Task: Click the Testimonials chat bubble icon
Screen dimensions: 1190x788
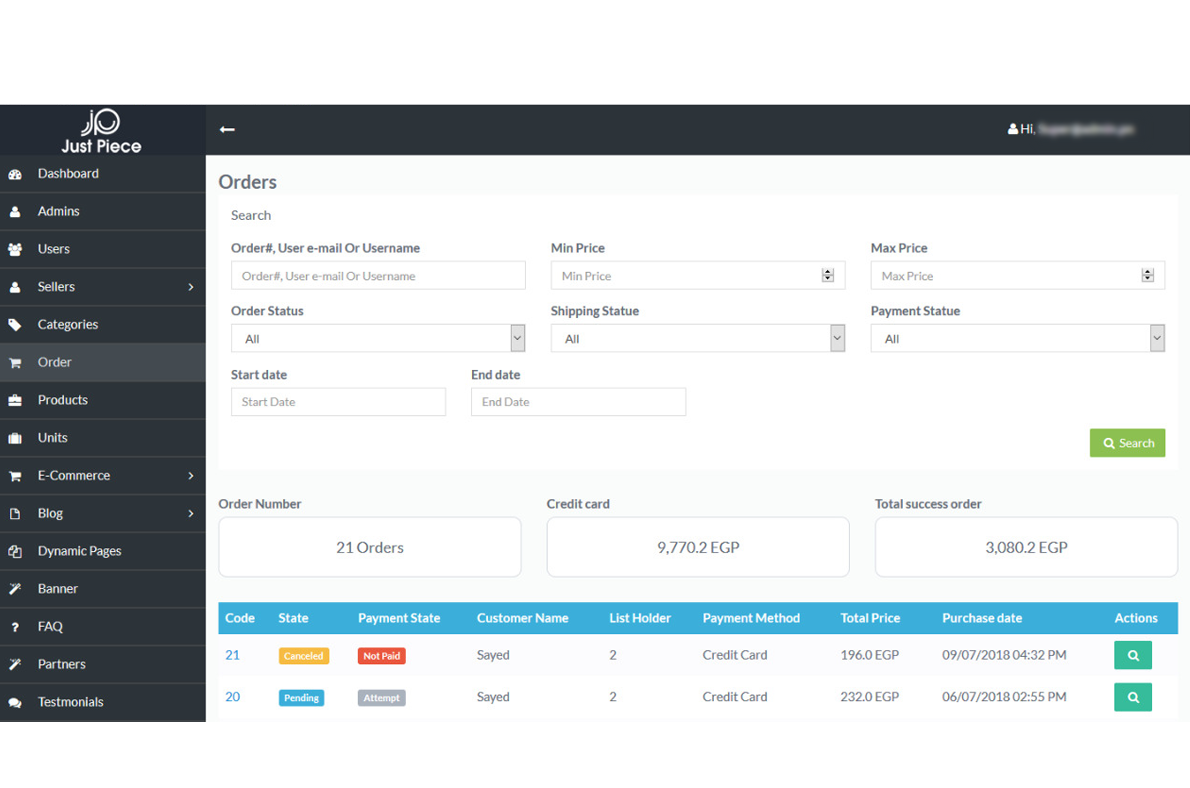Action: (15, 703)
